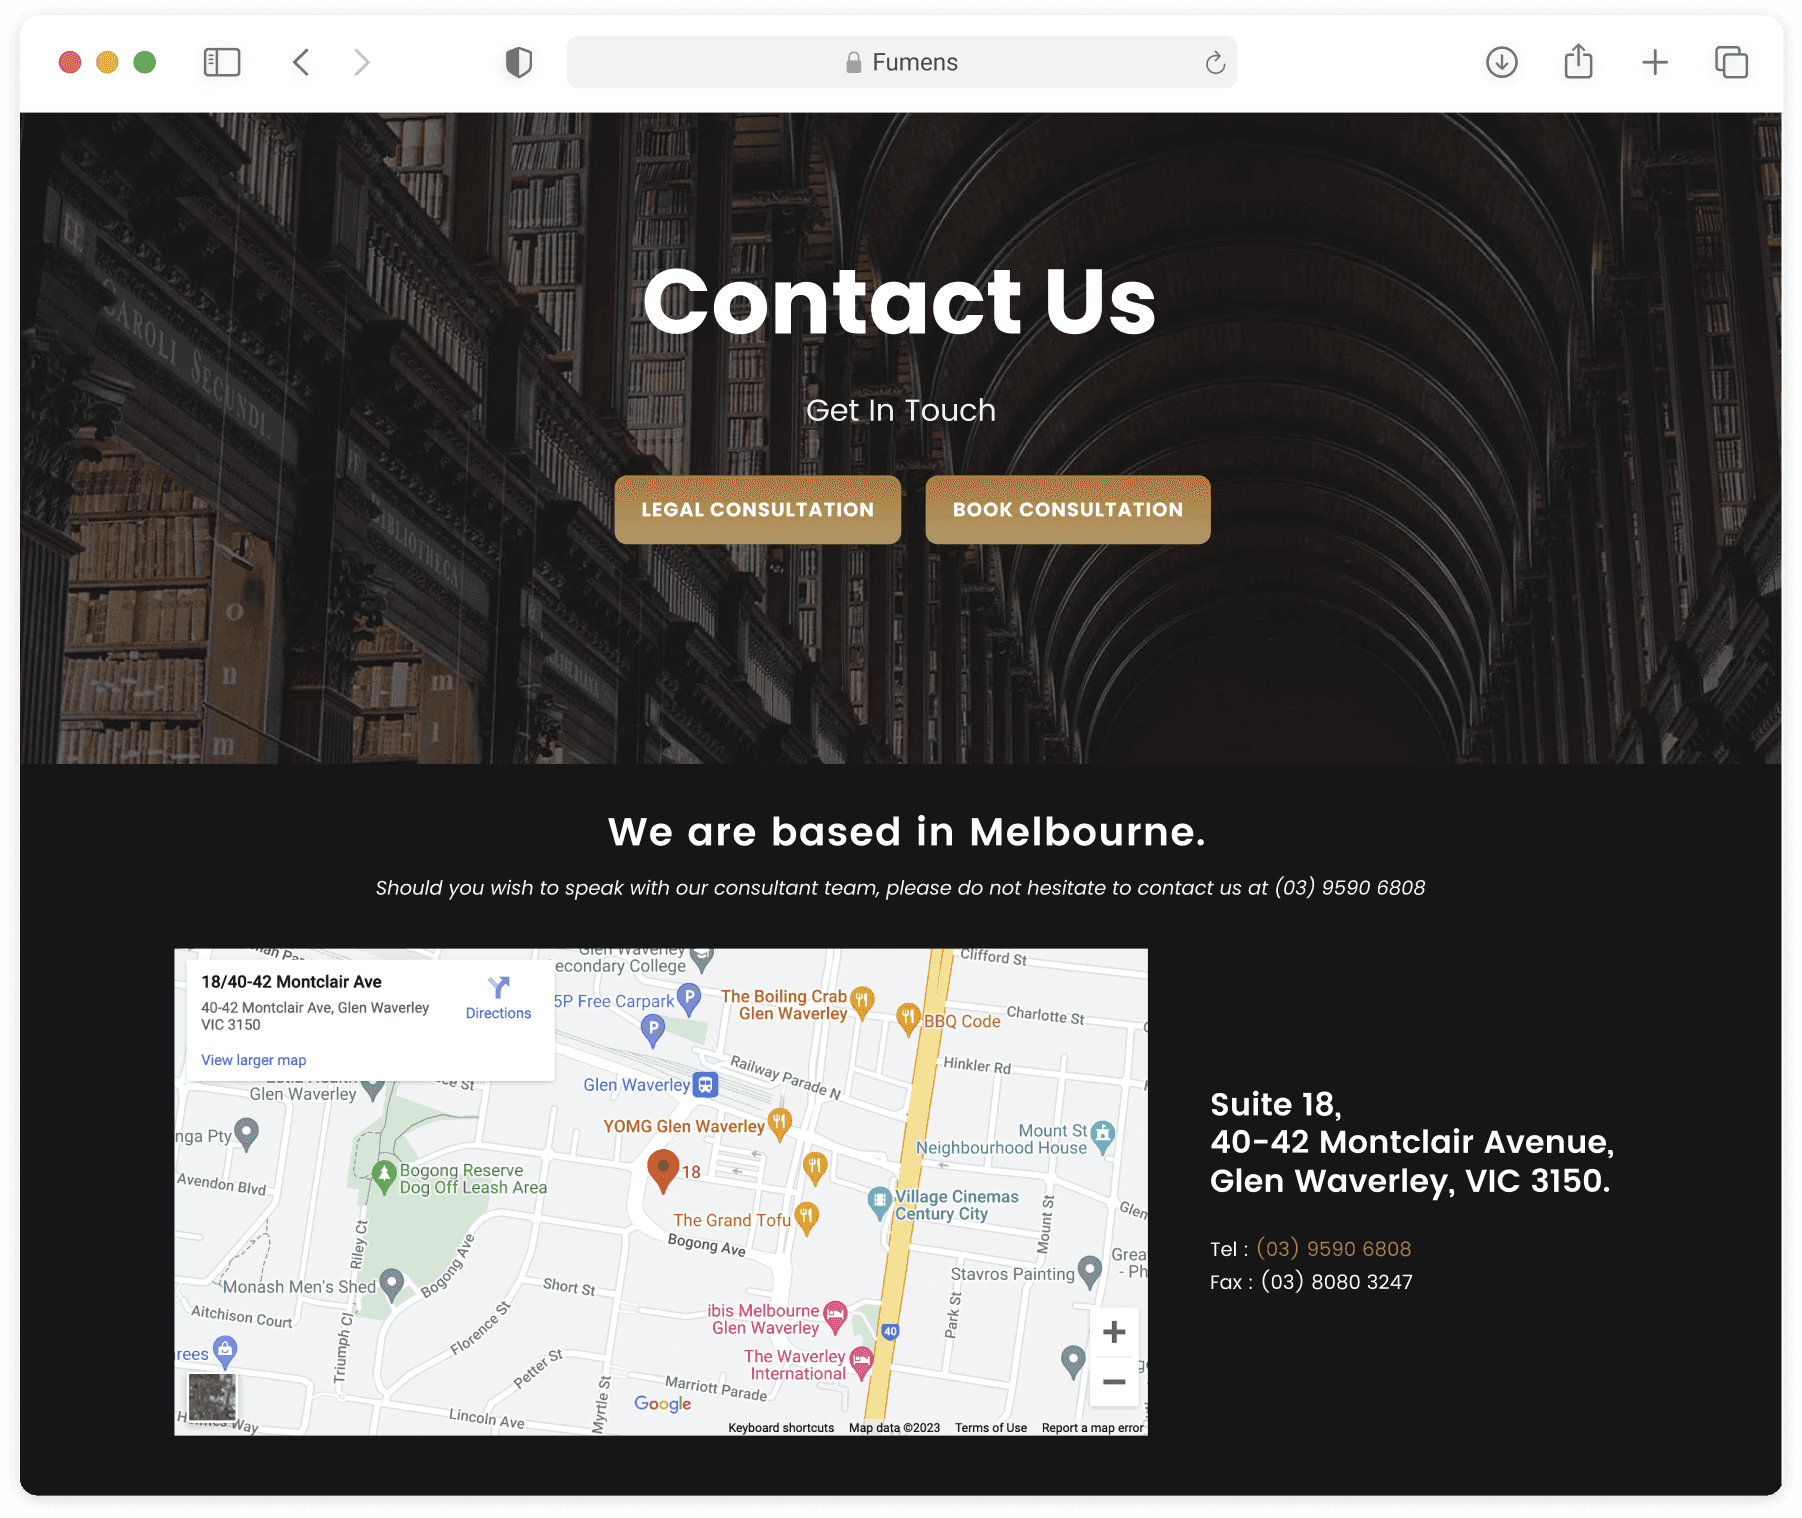The height and width of the screenshot is (1518, 1802).
Task: Open Directions in the map card
Action: [498, 998]
